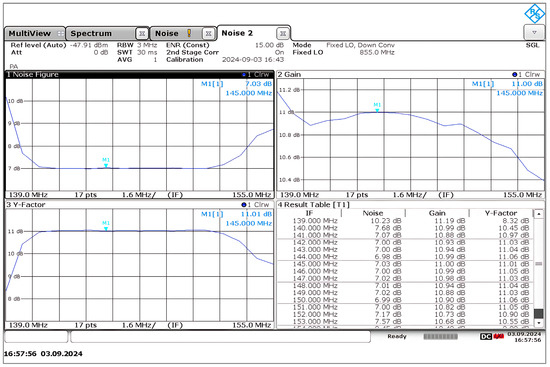Close the Noise tab via its X icon
This screenshot has width=550, height=367.
pos(209,34)
